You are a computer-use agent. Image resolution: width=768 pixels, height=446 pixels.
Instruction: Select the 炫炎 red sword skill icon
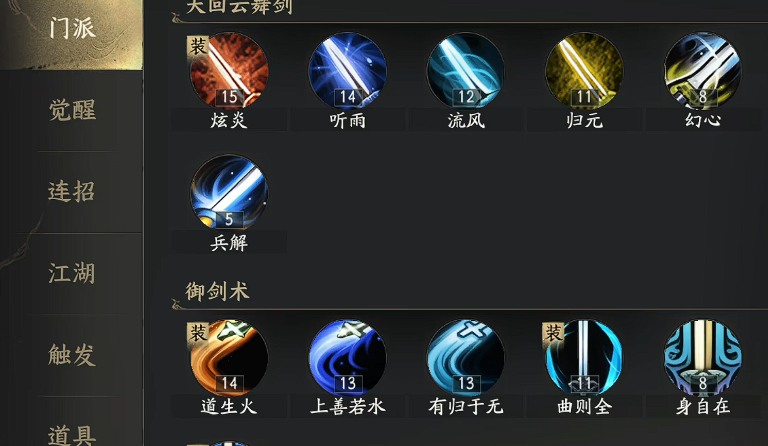click(229, 70)
